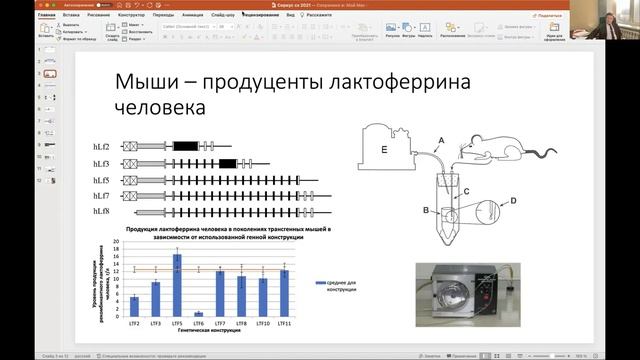This screenshot has height=360, width=640.
Task: Toggle the AutoSave switch in title bar
Action: (104, 5)
